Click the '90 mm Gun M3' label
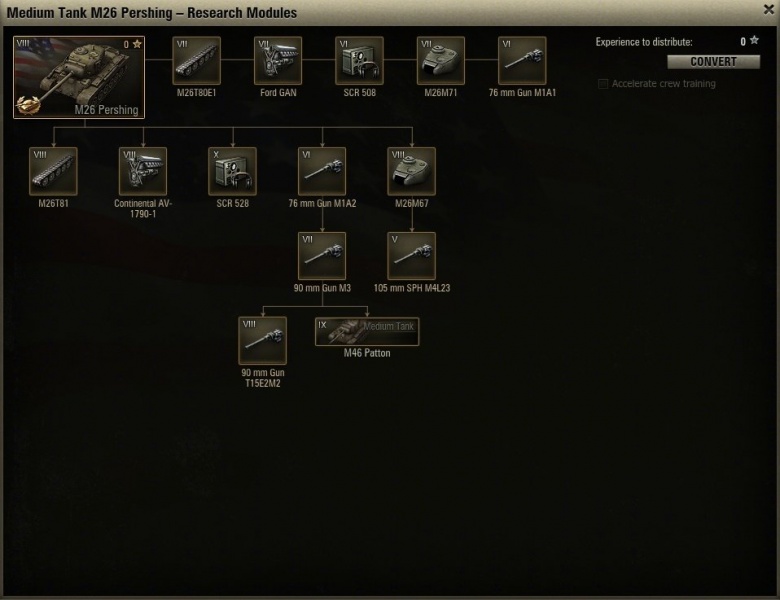 (x=322, y=288)
